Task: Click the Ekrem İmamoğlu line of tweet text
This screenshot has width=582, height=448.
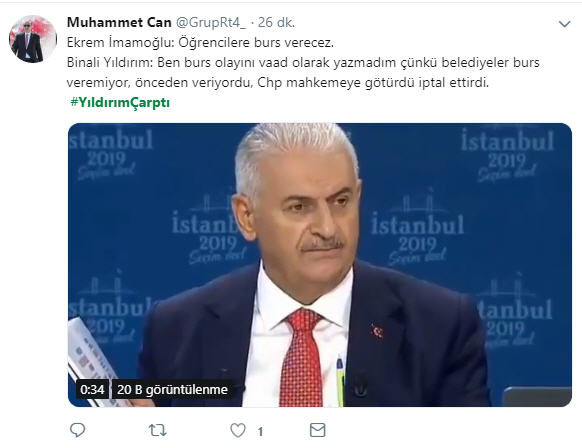Action: point(200,43)
